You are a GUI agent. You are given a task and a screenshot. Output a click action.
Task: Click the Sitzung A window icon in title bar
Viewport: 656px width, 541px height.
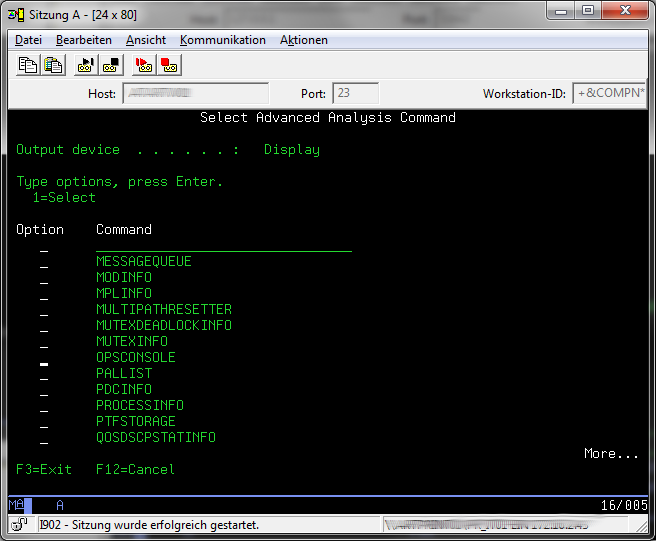coord(17,11)
